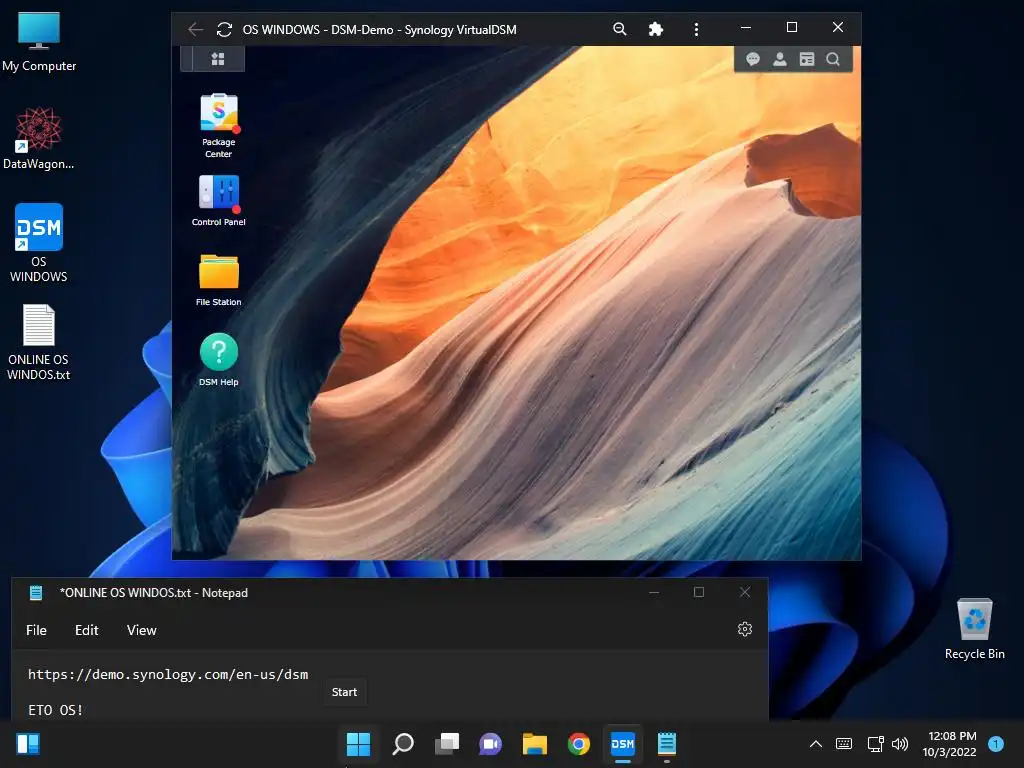Viewport: 1024px width, 768px height.
Task: Open widgets button at taskbar left
Action: click(x=28, y=744)
